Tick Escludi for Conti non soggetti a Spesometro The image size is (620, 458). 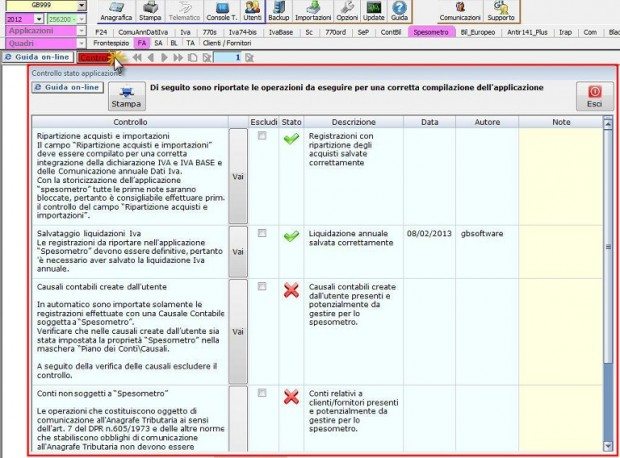262,393
